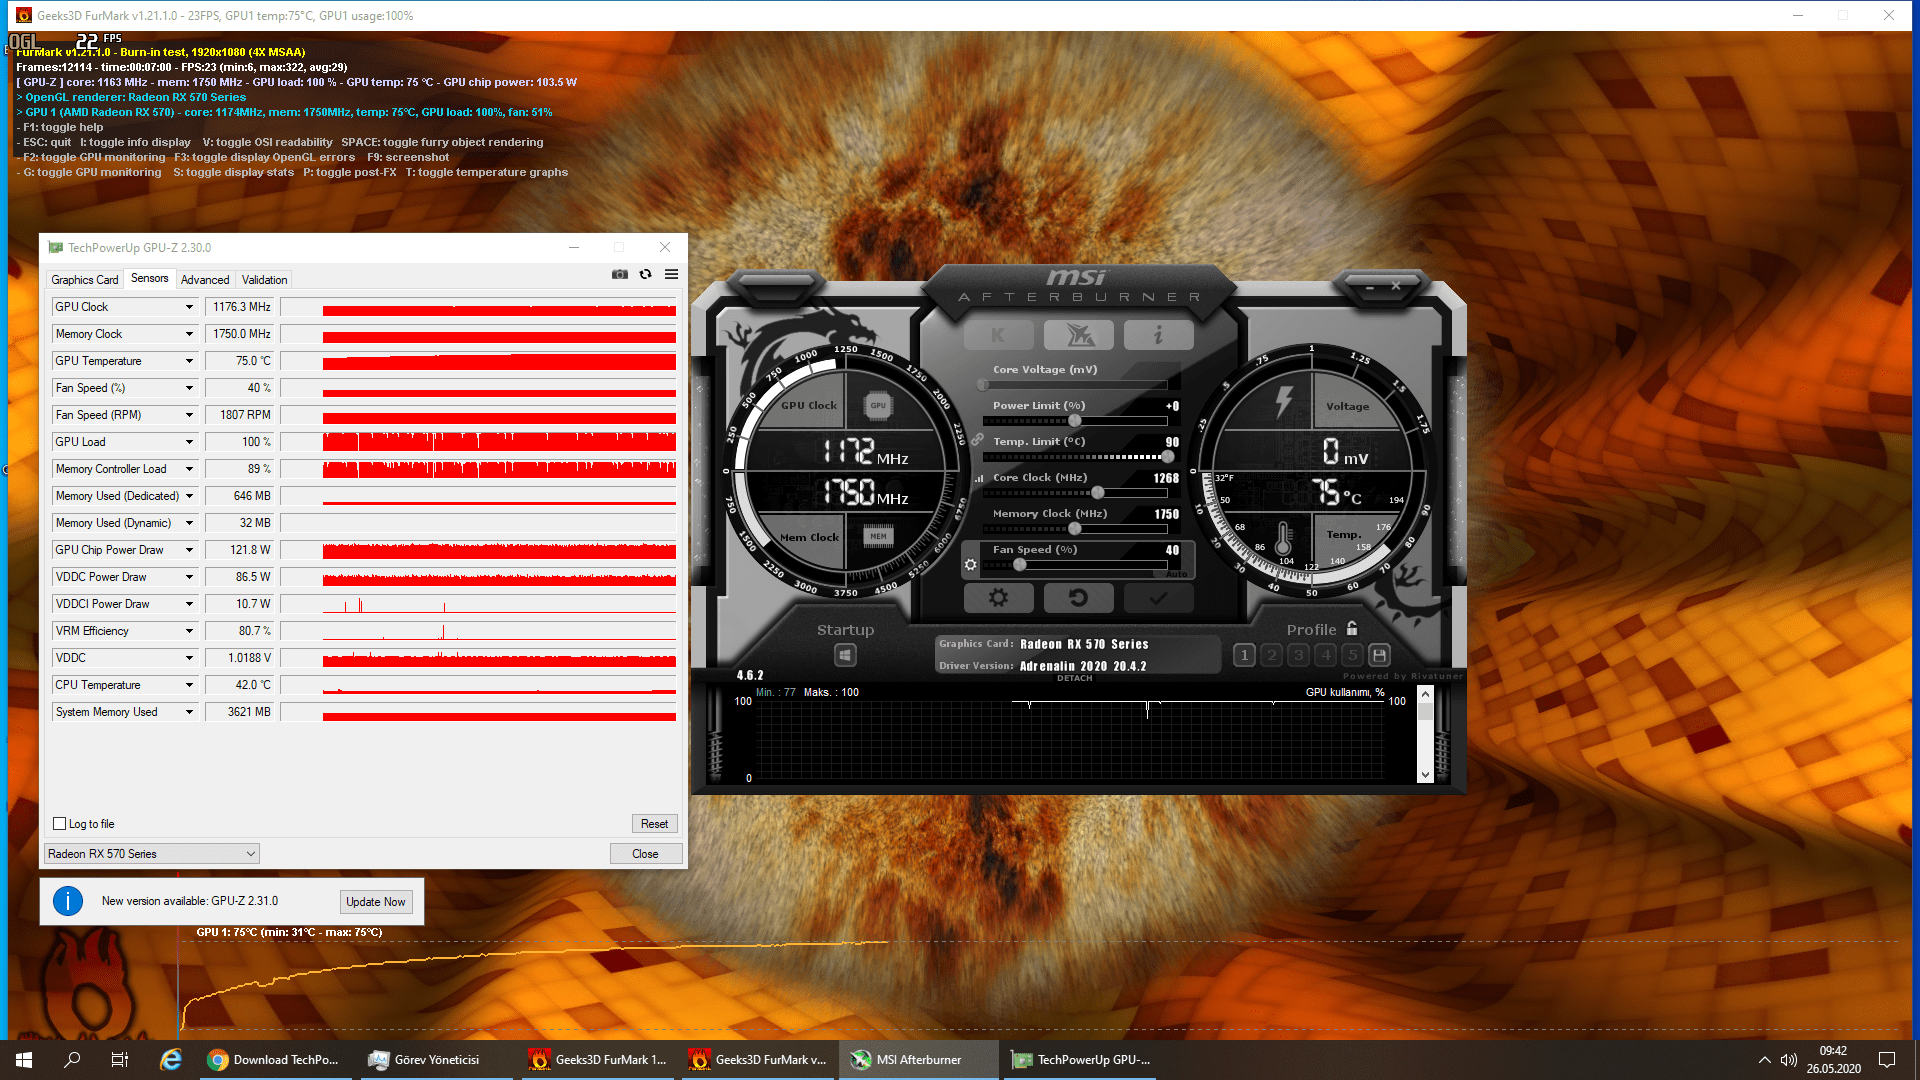Toggle fan speed Auto mode
1920x1080 pixels.
1176,574
